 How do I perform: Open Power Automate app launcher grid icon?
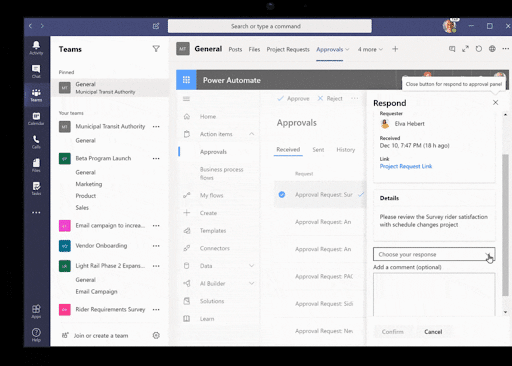coord(186,80)
